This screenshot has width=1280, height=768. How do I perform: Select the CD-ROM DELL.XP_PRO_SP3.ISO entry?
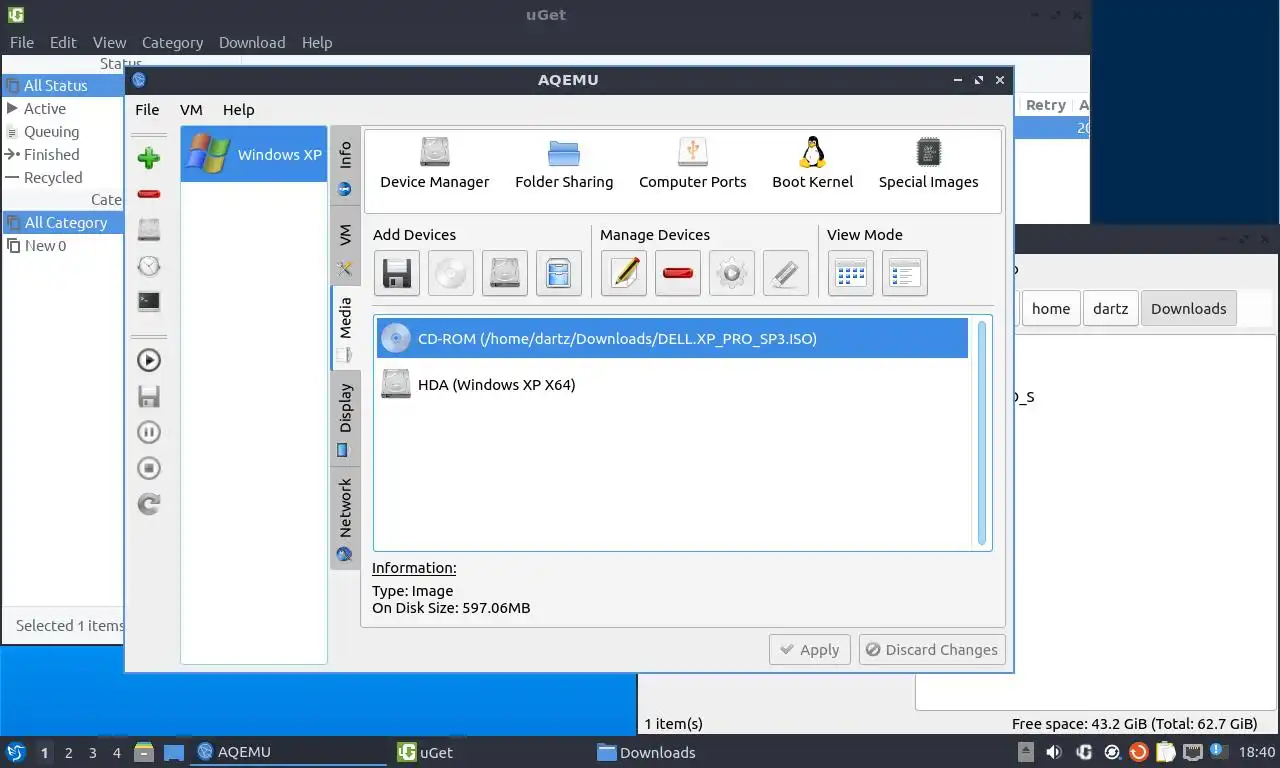(x=672, y=339)
